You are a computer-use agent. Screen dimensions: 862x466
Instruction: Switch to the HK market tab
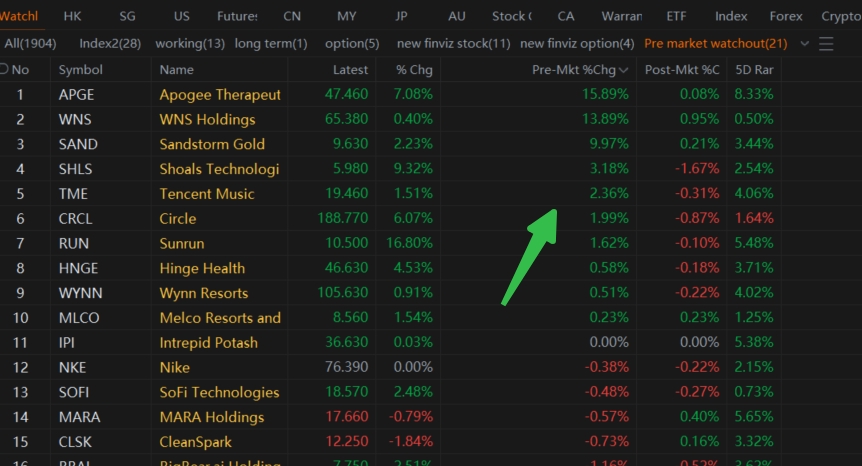[x=72, y=16]
